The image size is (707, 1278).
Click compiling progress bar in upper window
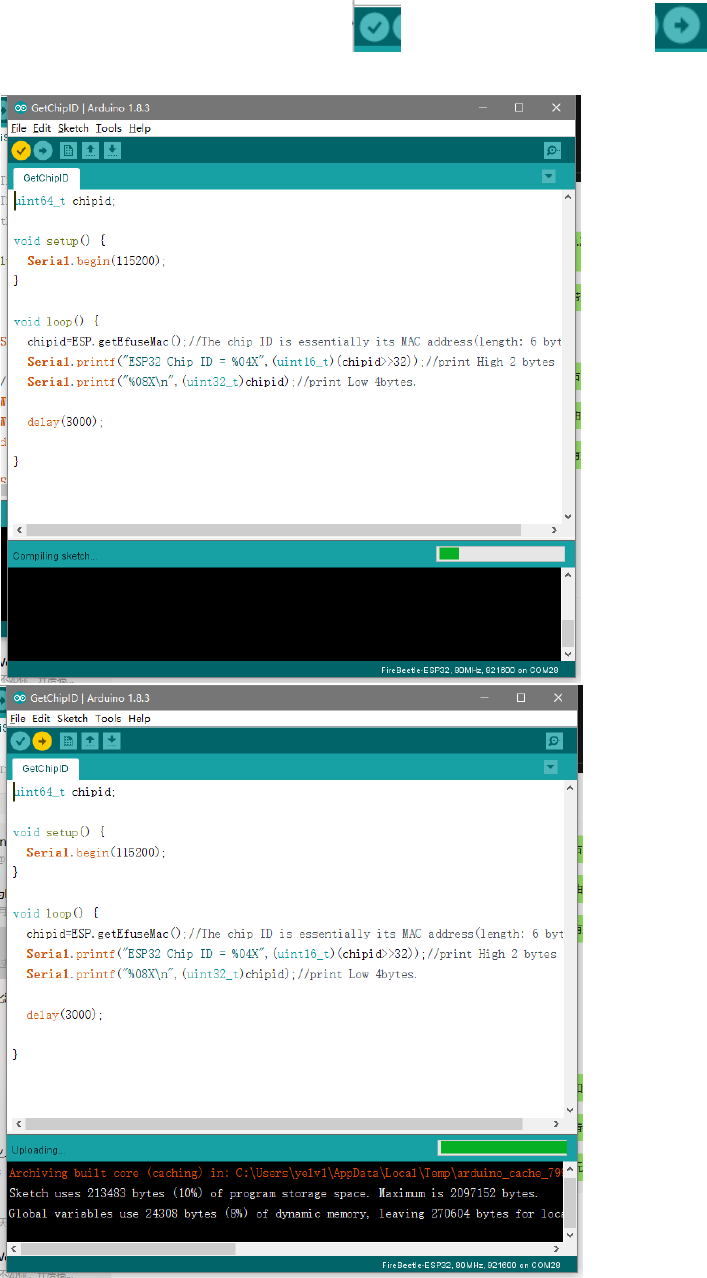click(500, 554)
